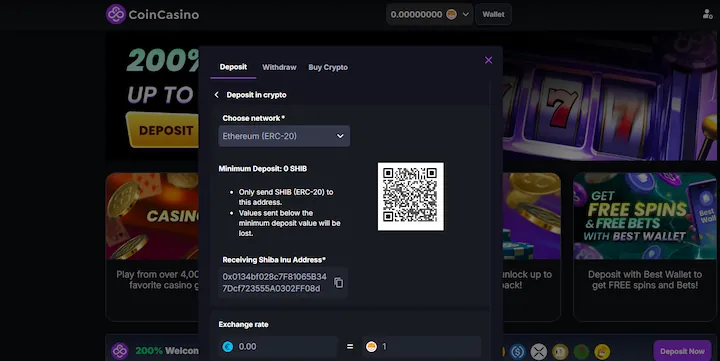Click the deposit QR code
The height and width of the screenshot is (361, 720).
[411, 196]
